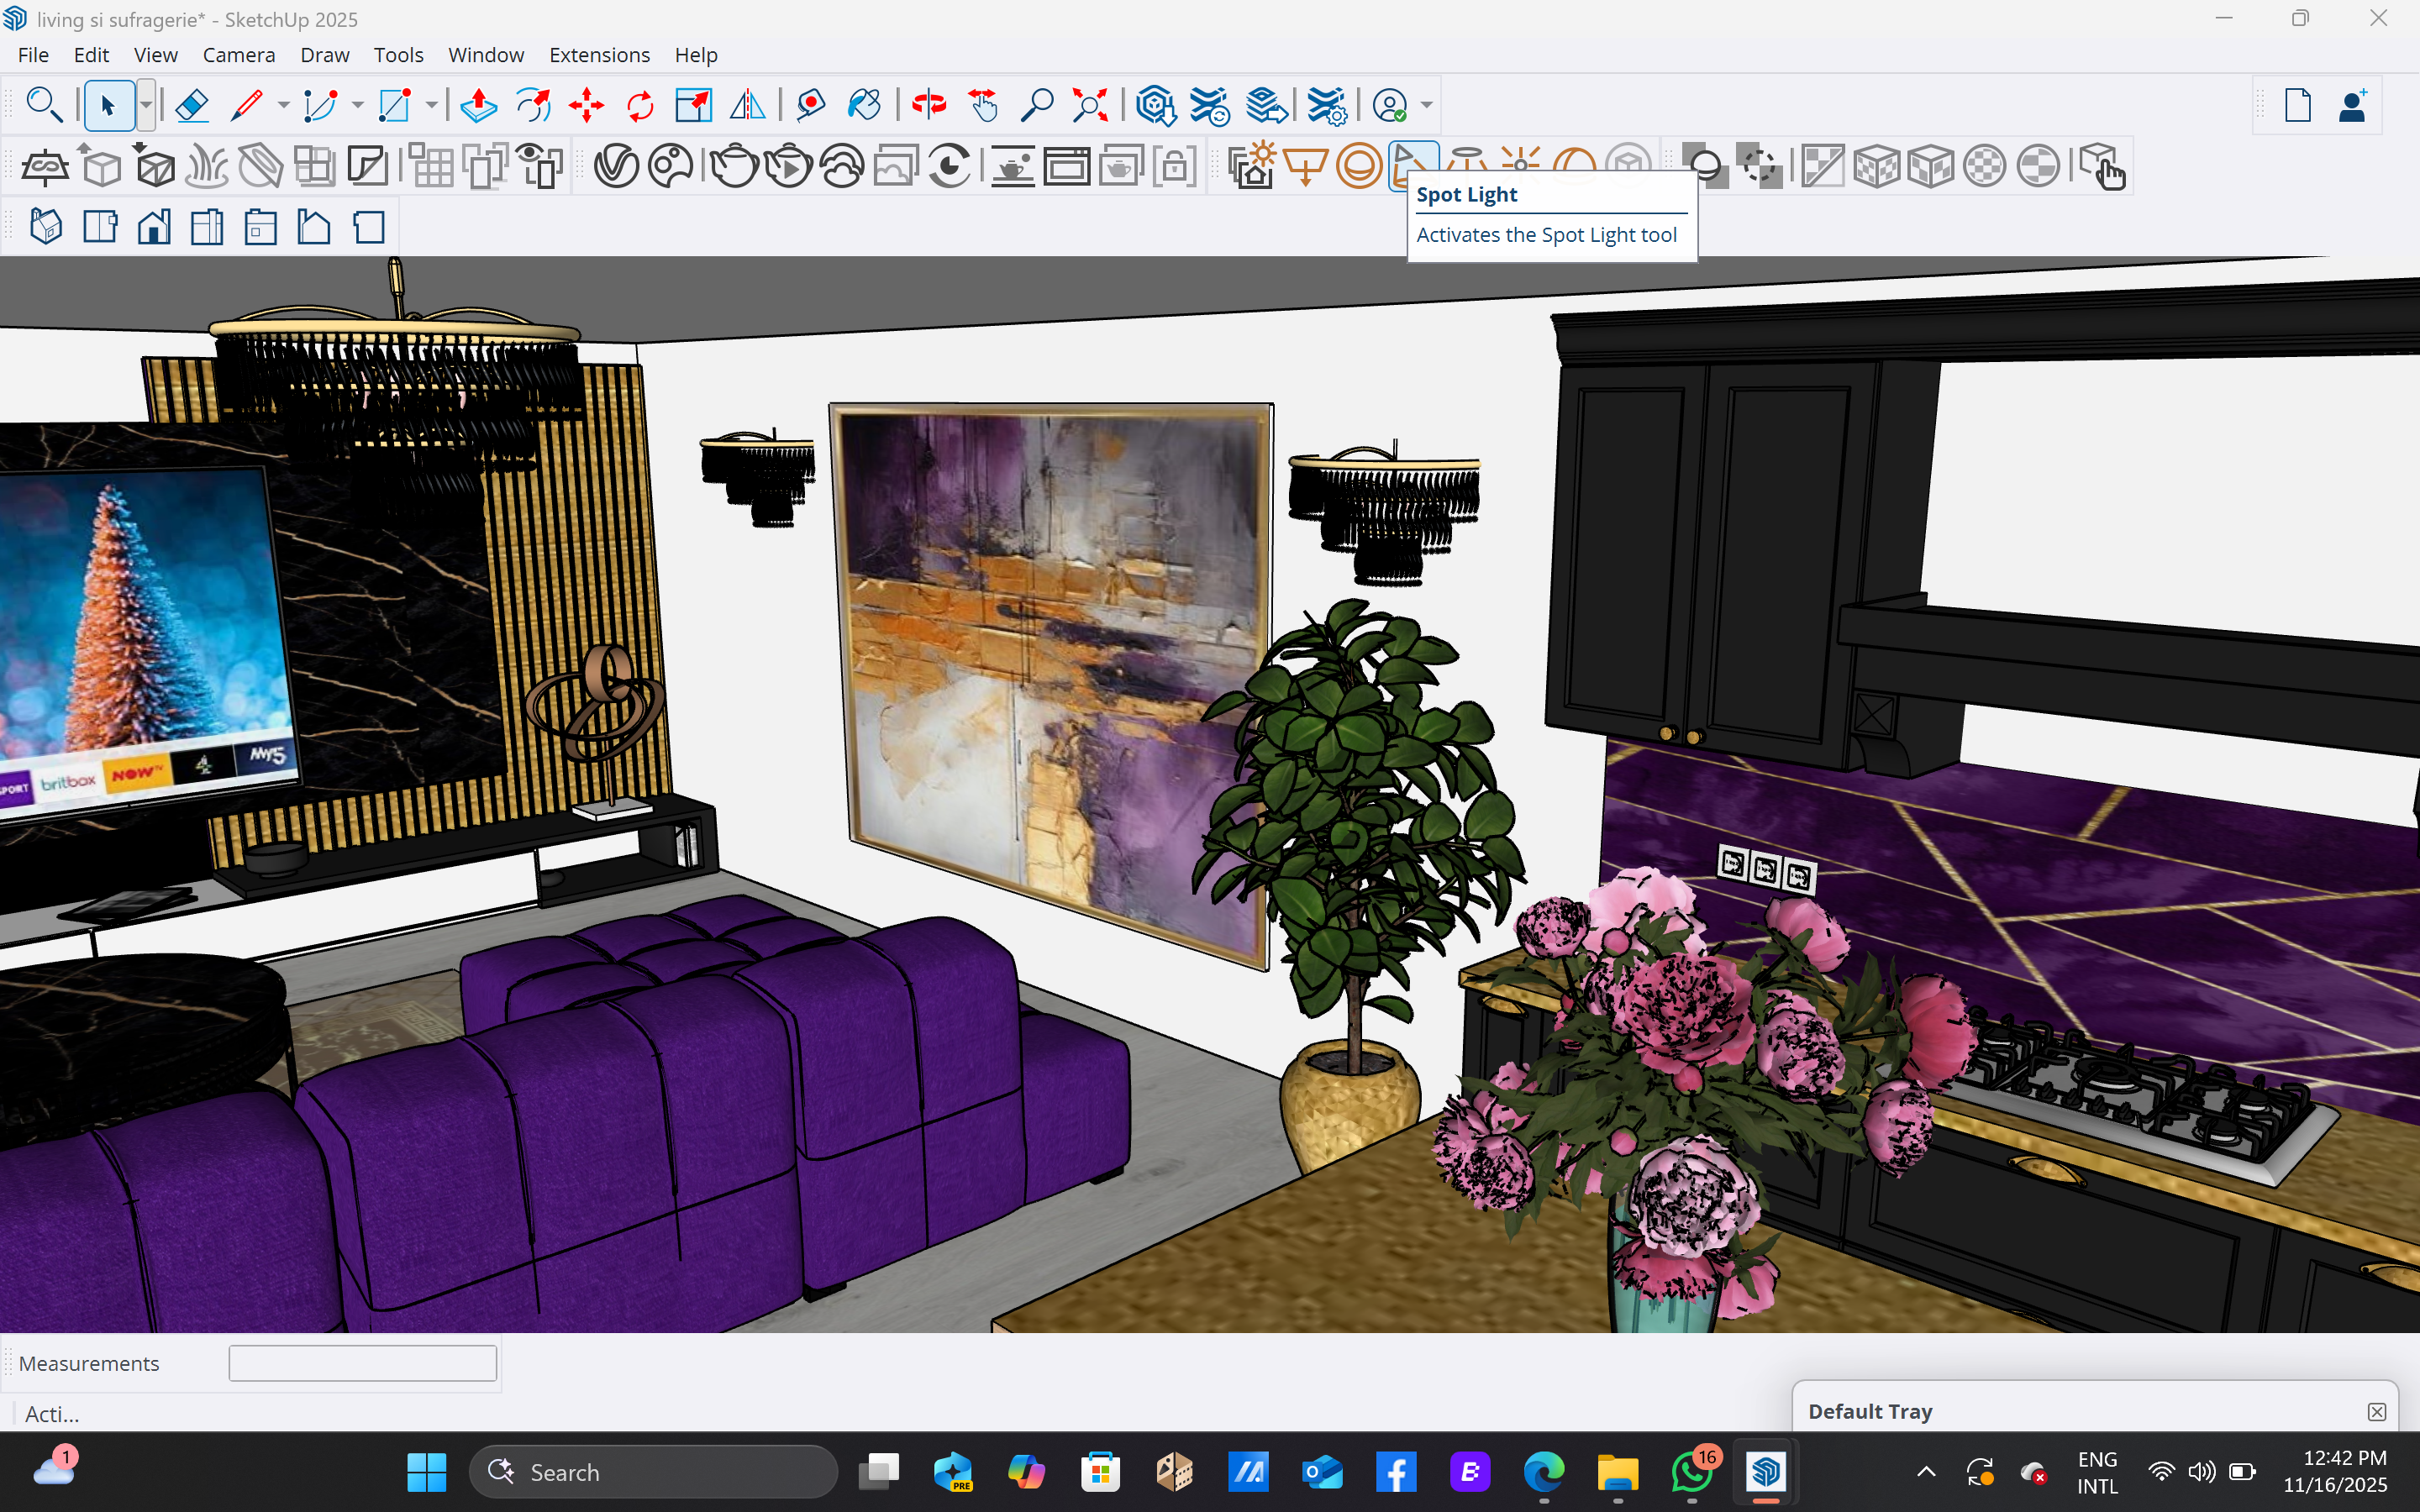Select the Paint Bucket tool
The width and height of the screenshot is (2420, 1512).
[x=864, y=105]
